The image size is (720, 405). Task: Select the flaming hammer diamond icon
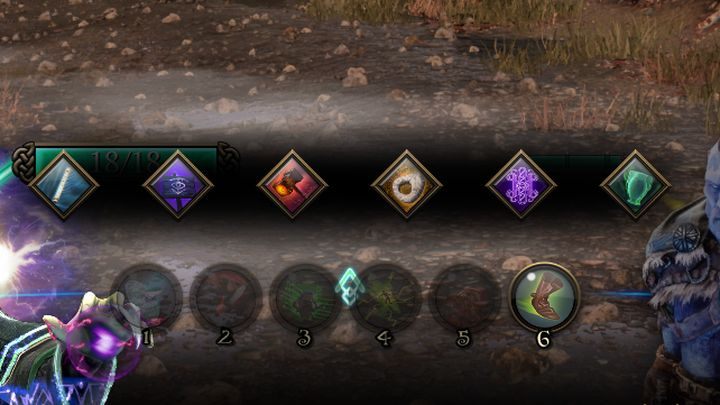pyautogui.click(x=292, y=185)
